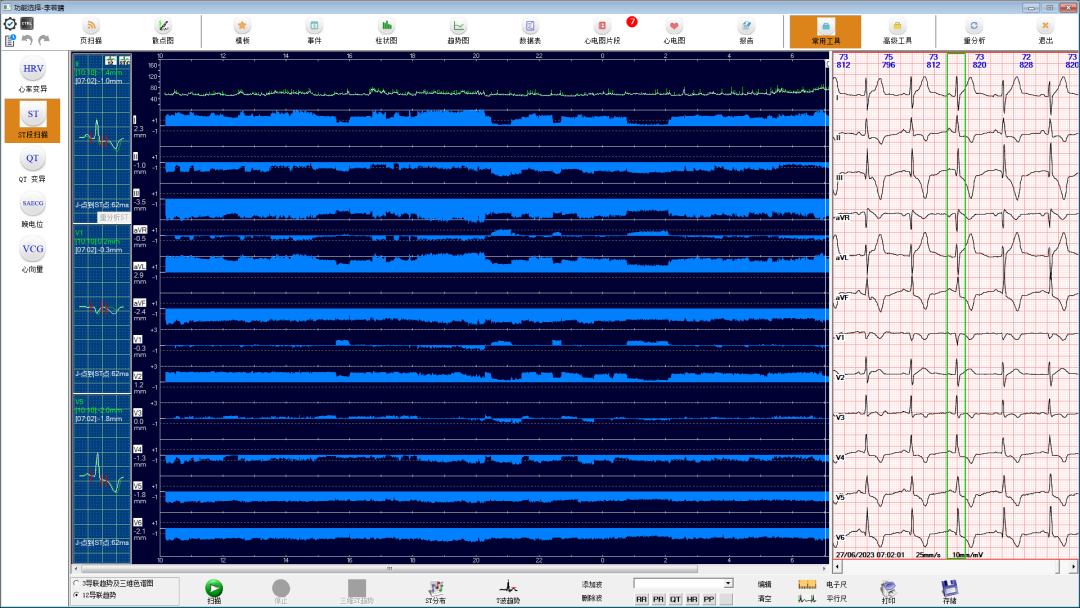This screenshot has height=608, width=1080.
Task: Click the green beat marker in ECG strip
Action: [956, 306]
